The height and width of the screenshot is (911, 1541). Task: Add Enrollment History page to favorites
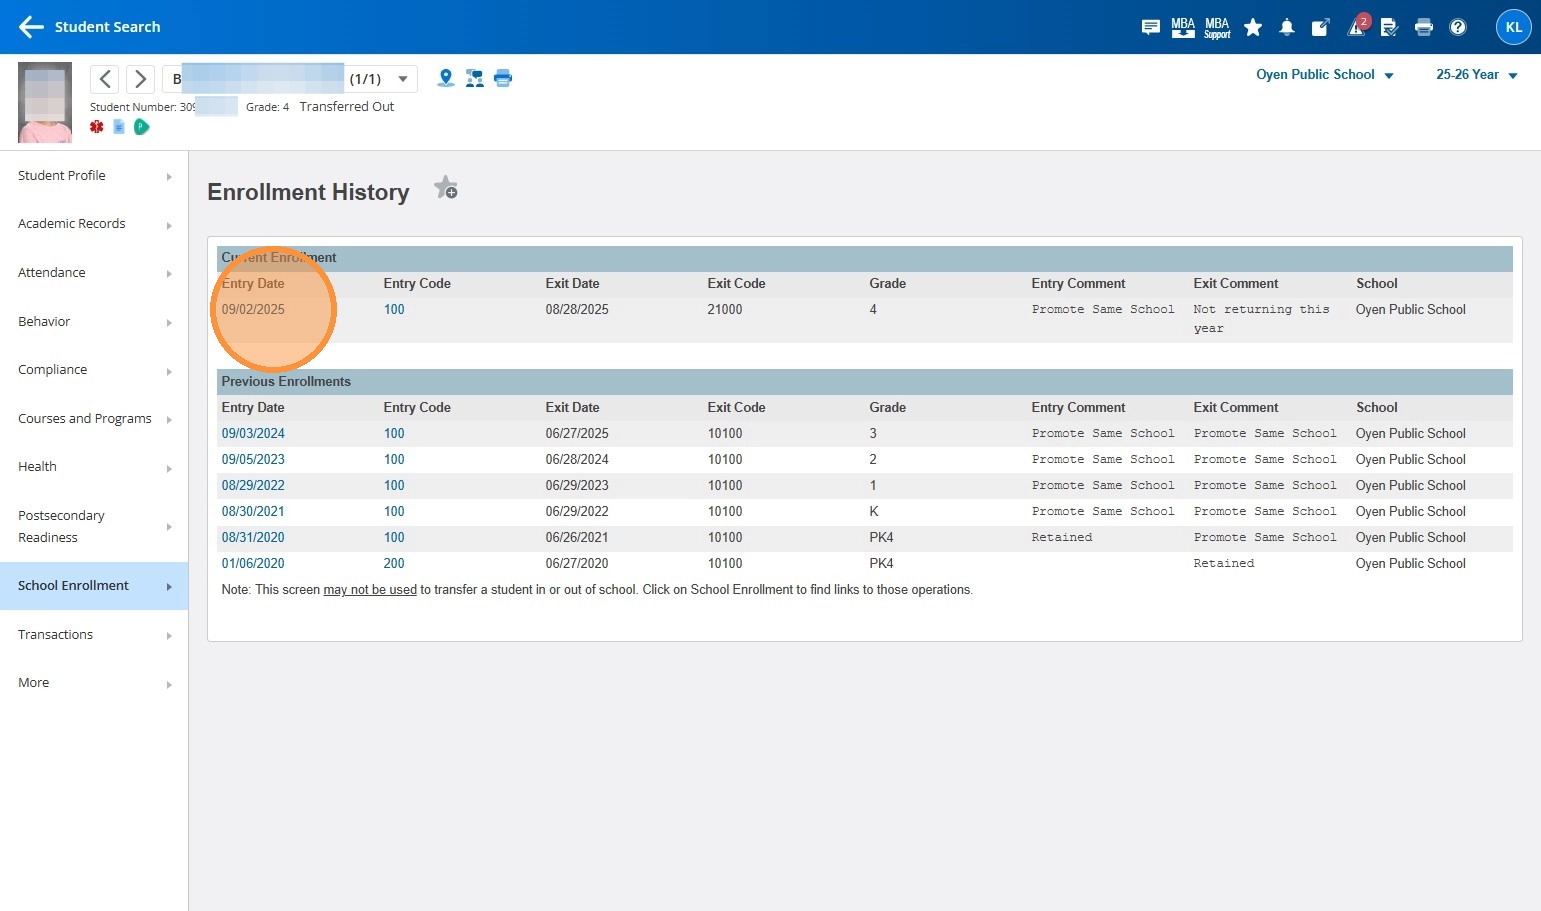click(446, 188)
